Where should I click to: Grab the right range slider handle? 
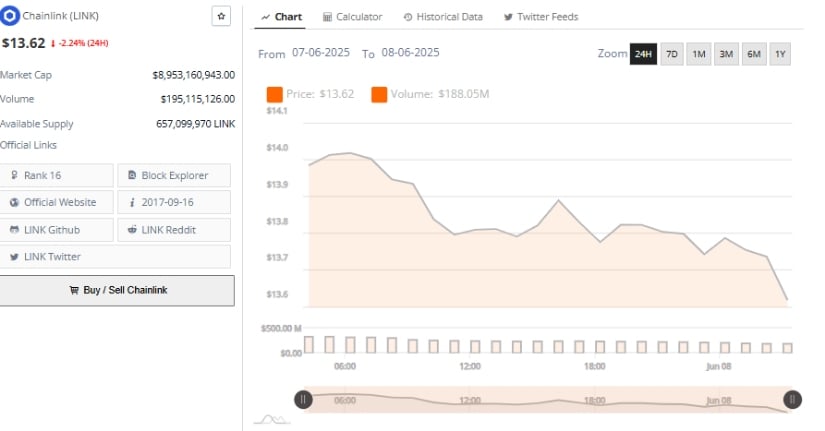[x=792, y=400]
